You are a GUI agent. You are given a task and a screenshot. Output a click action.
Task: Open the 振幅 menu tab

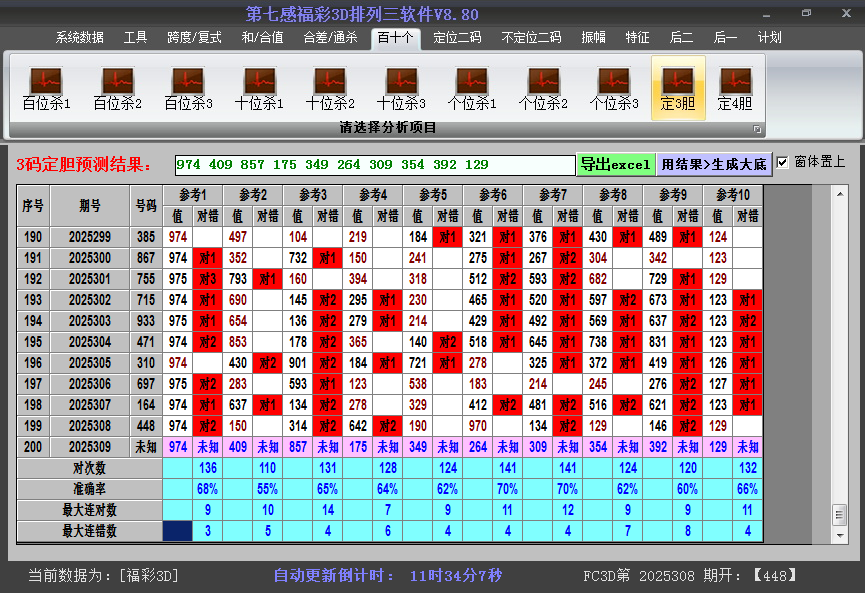tap(594, 37)
